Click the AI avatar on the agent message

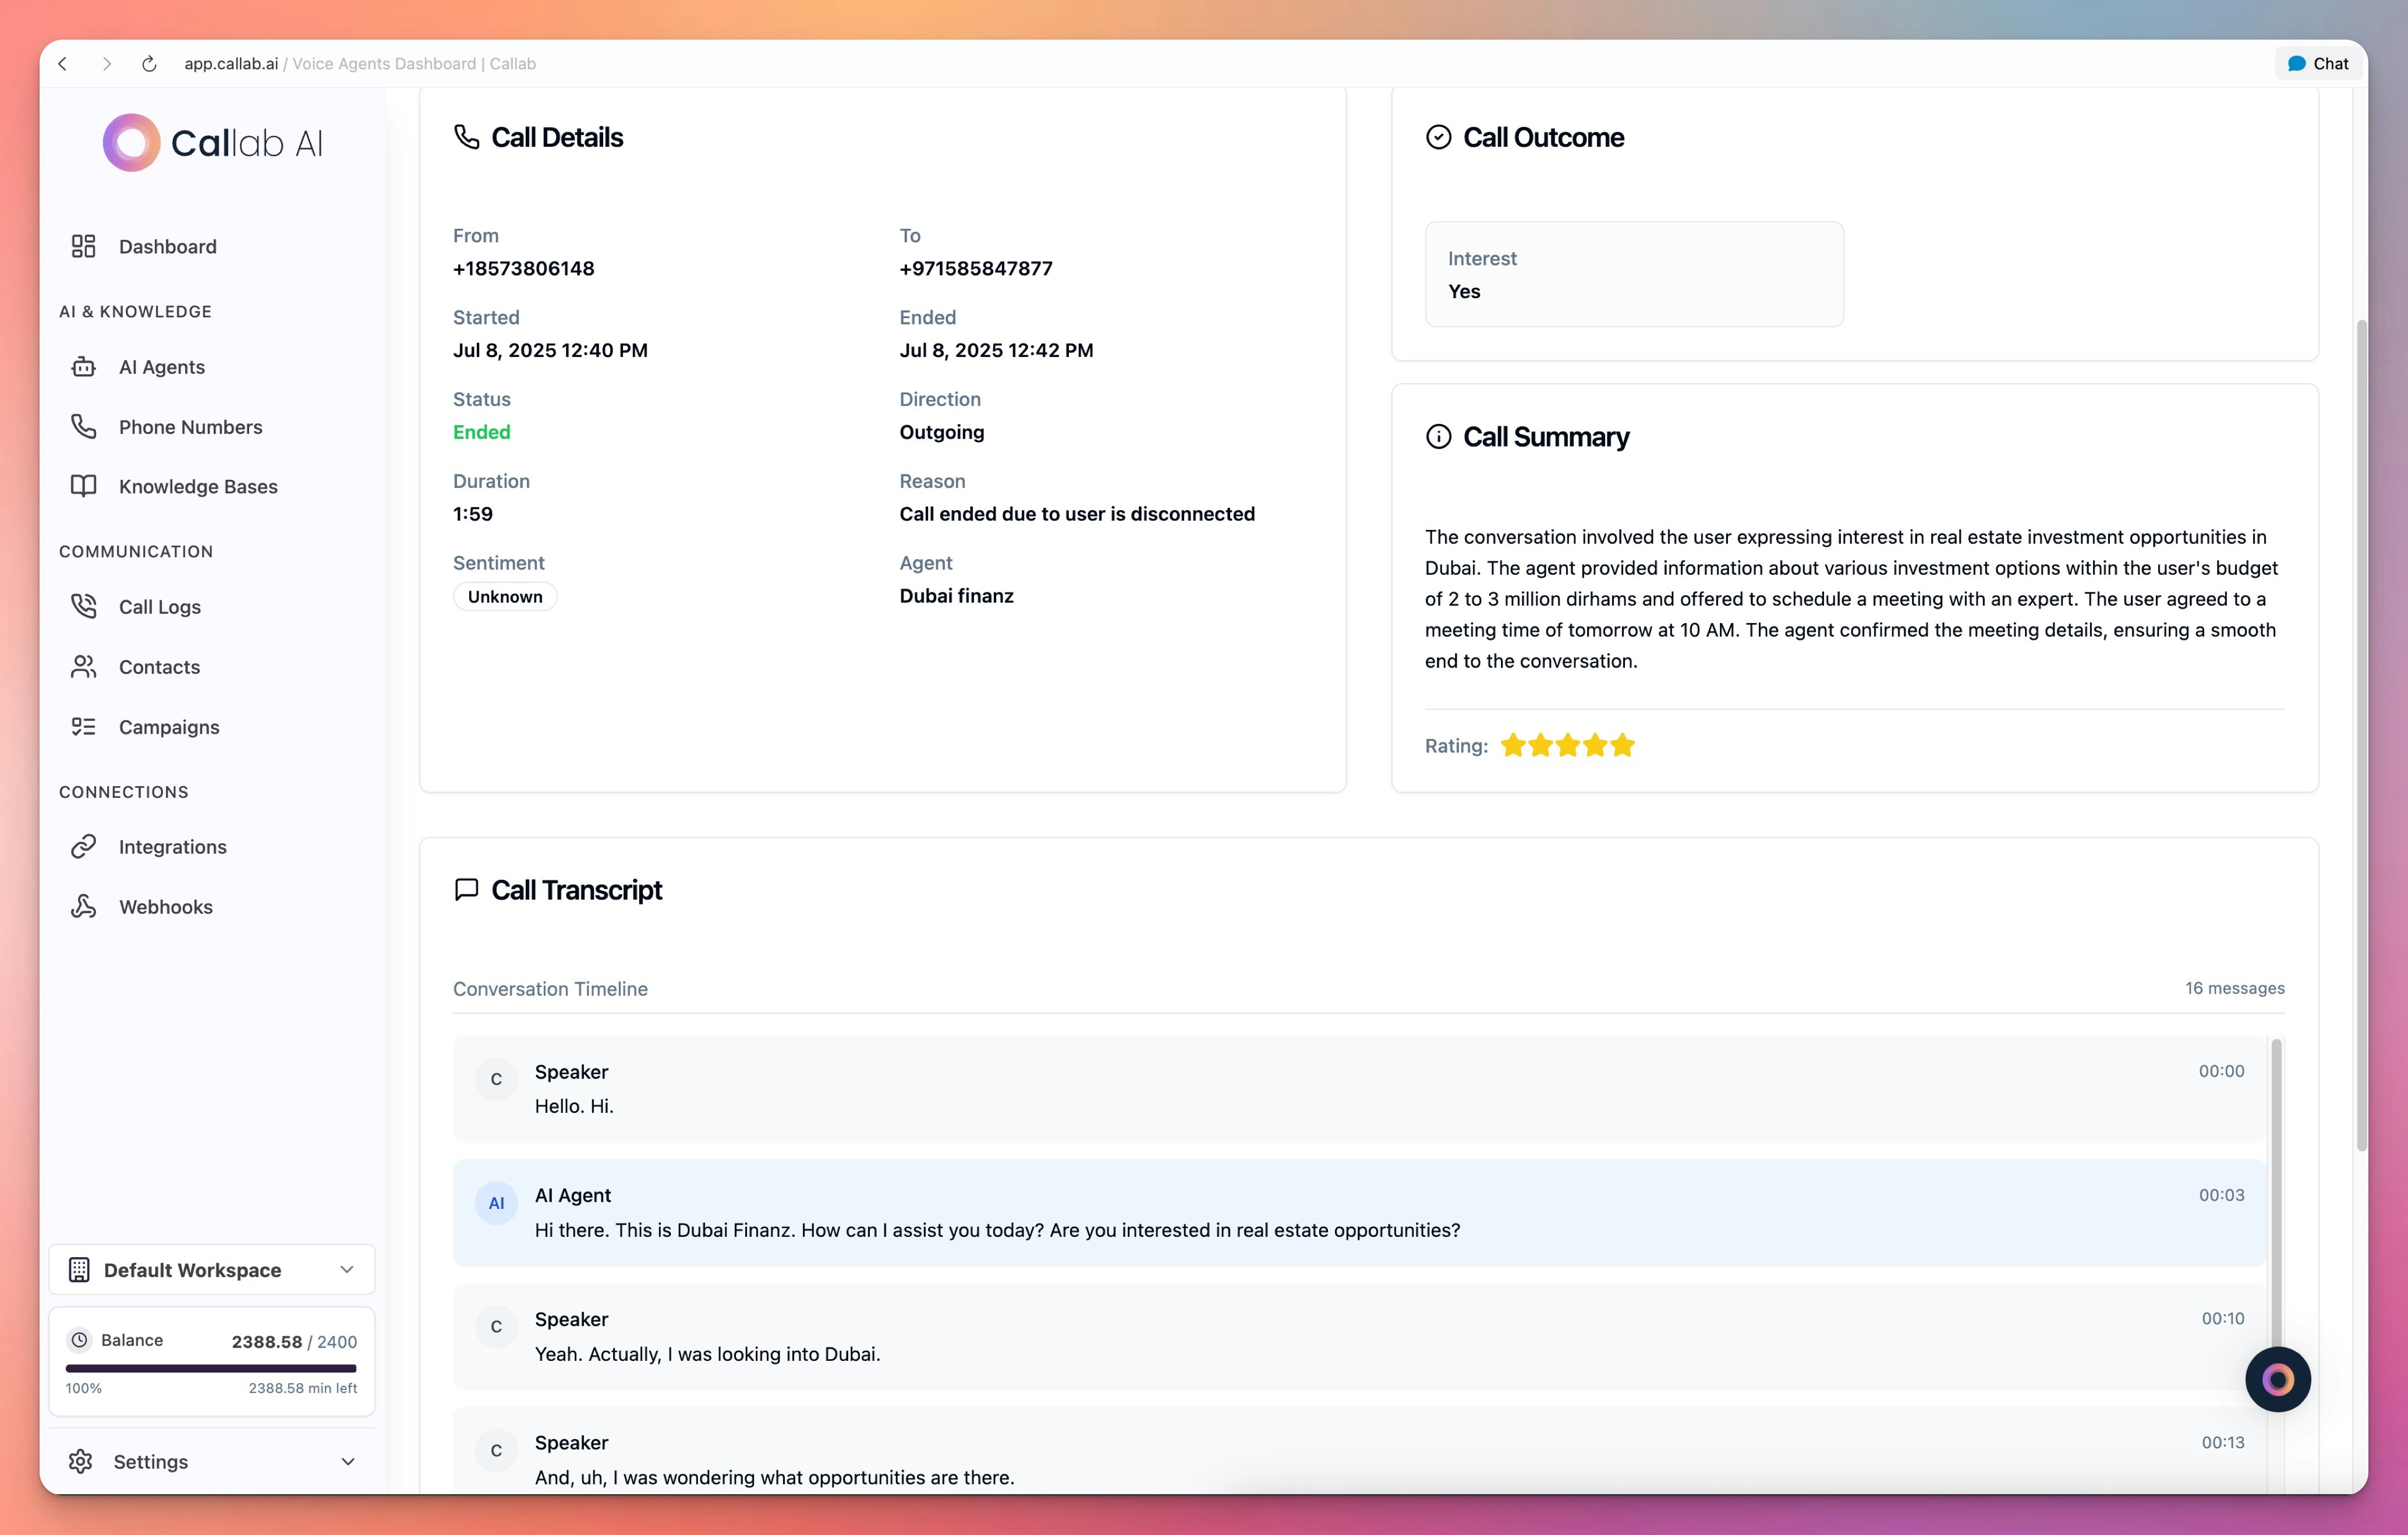[x=496, y=1203]
